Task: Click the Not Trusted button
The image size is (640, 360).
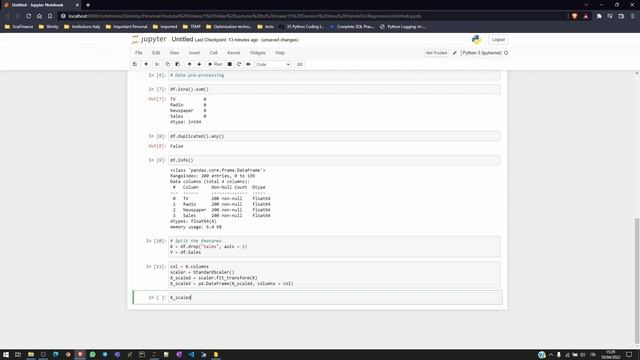Action: pos(436,53)
